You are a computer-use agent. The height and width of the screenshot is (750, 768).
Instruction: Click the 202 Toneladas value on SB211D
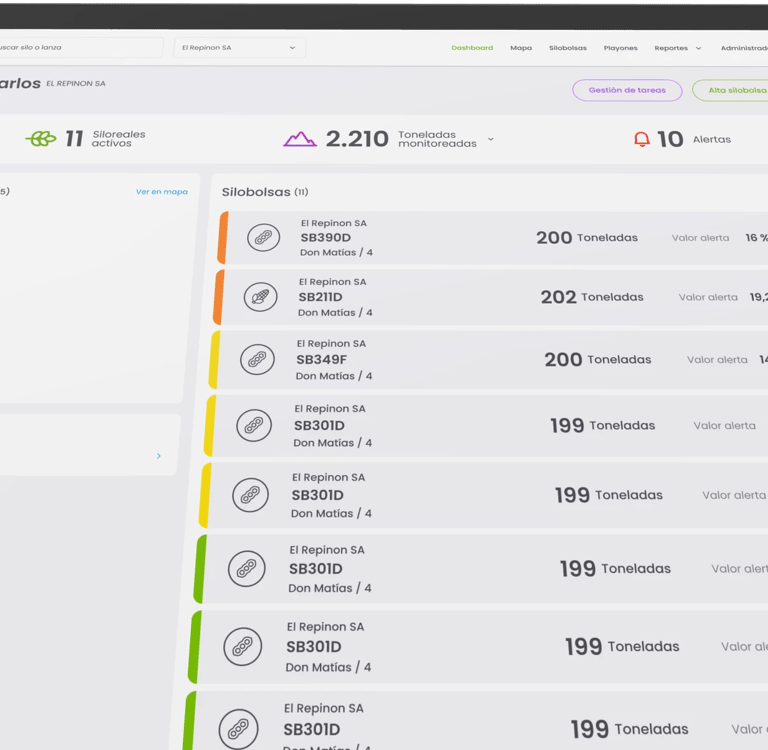[592, 297]
